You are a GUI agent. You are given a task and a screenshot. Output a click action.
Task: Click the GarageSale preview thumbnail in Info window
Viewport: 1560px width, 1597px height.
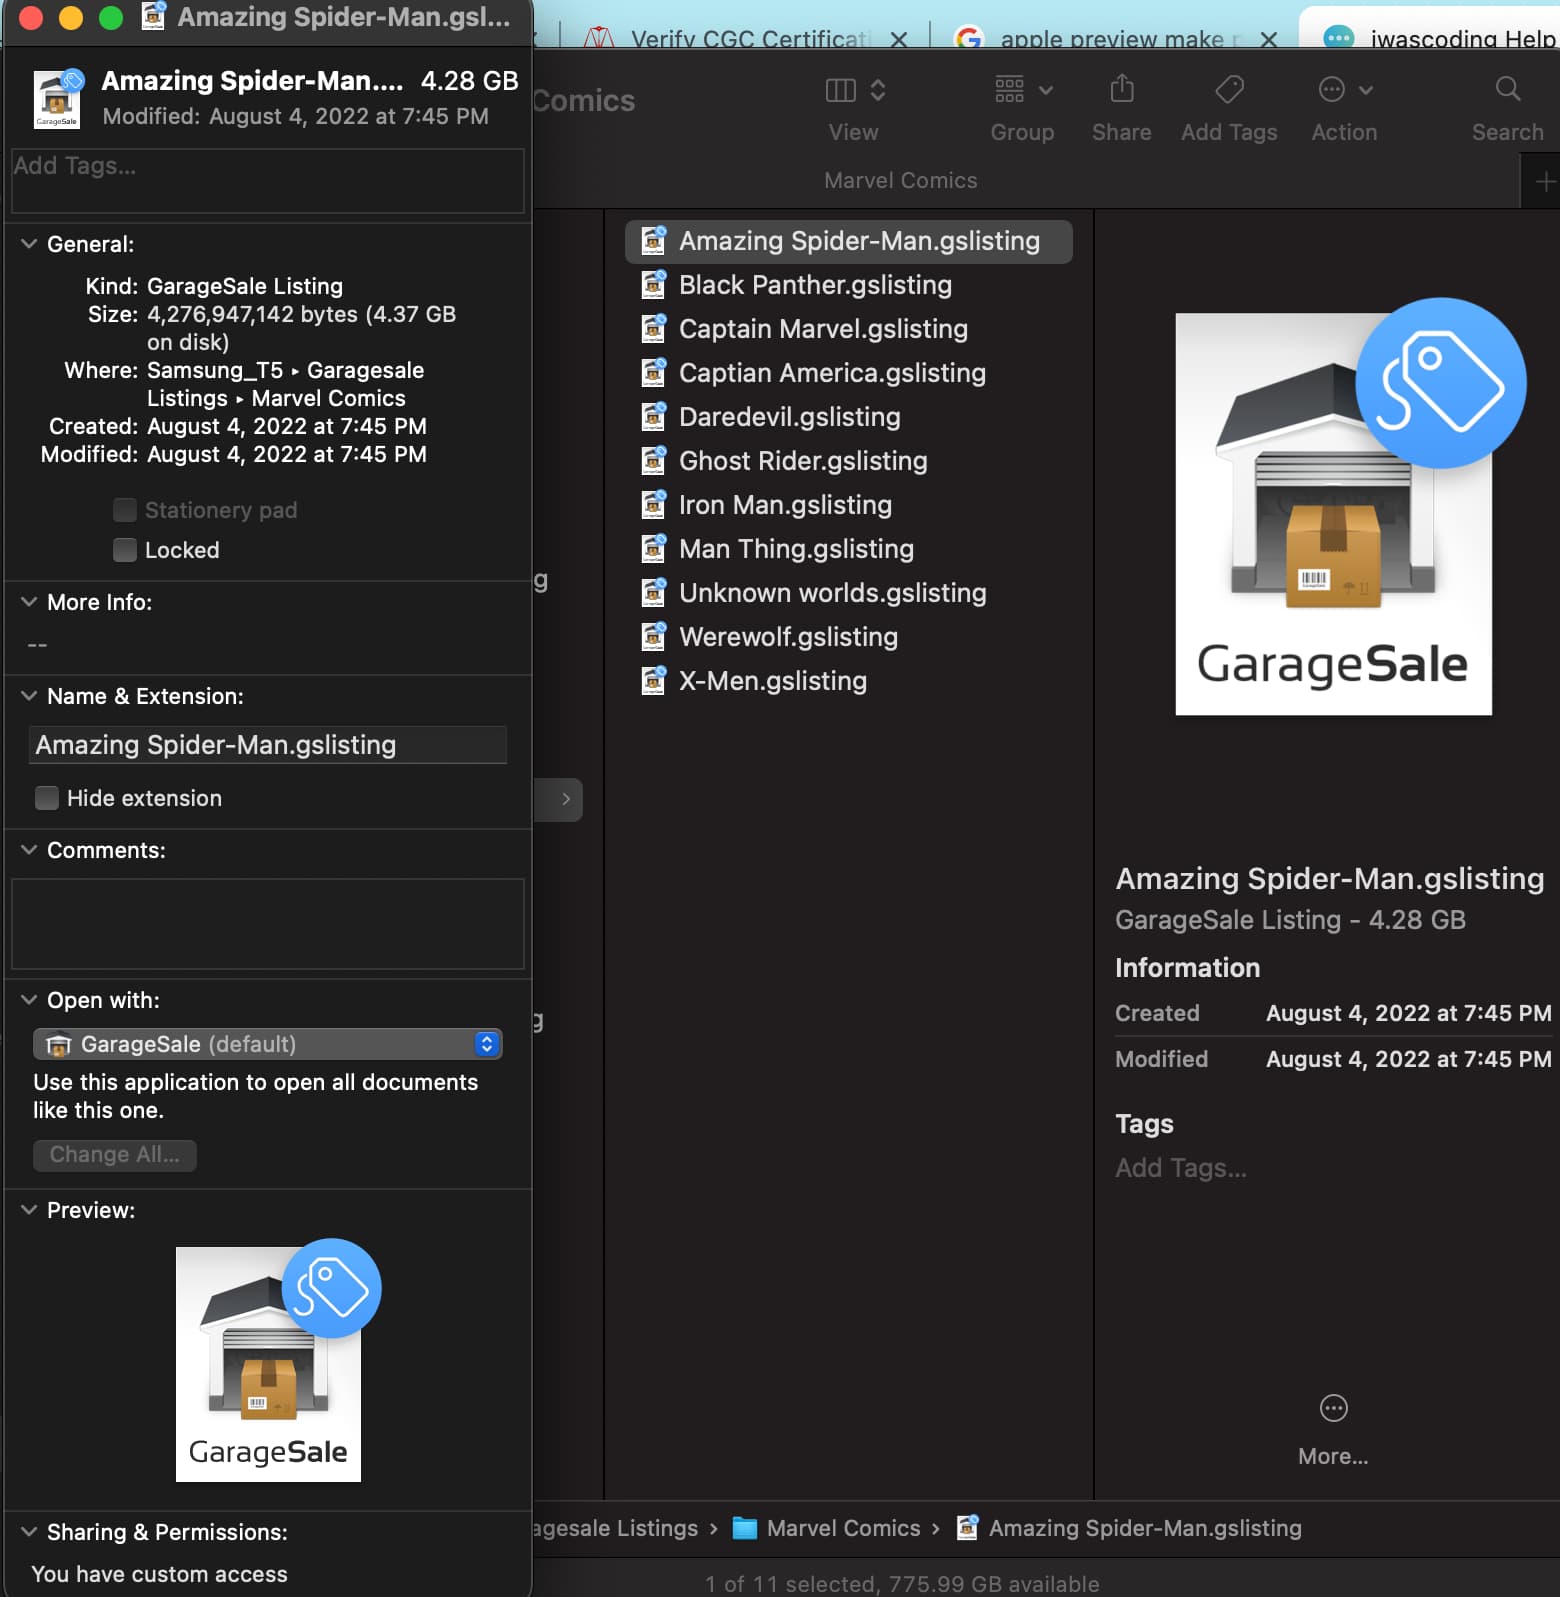[276, 1361]
